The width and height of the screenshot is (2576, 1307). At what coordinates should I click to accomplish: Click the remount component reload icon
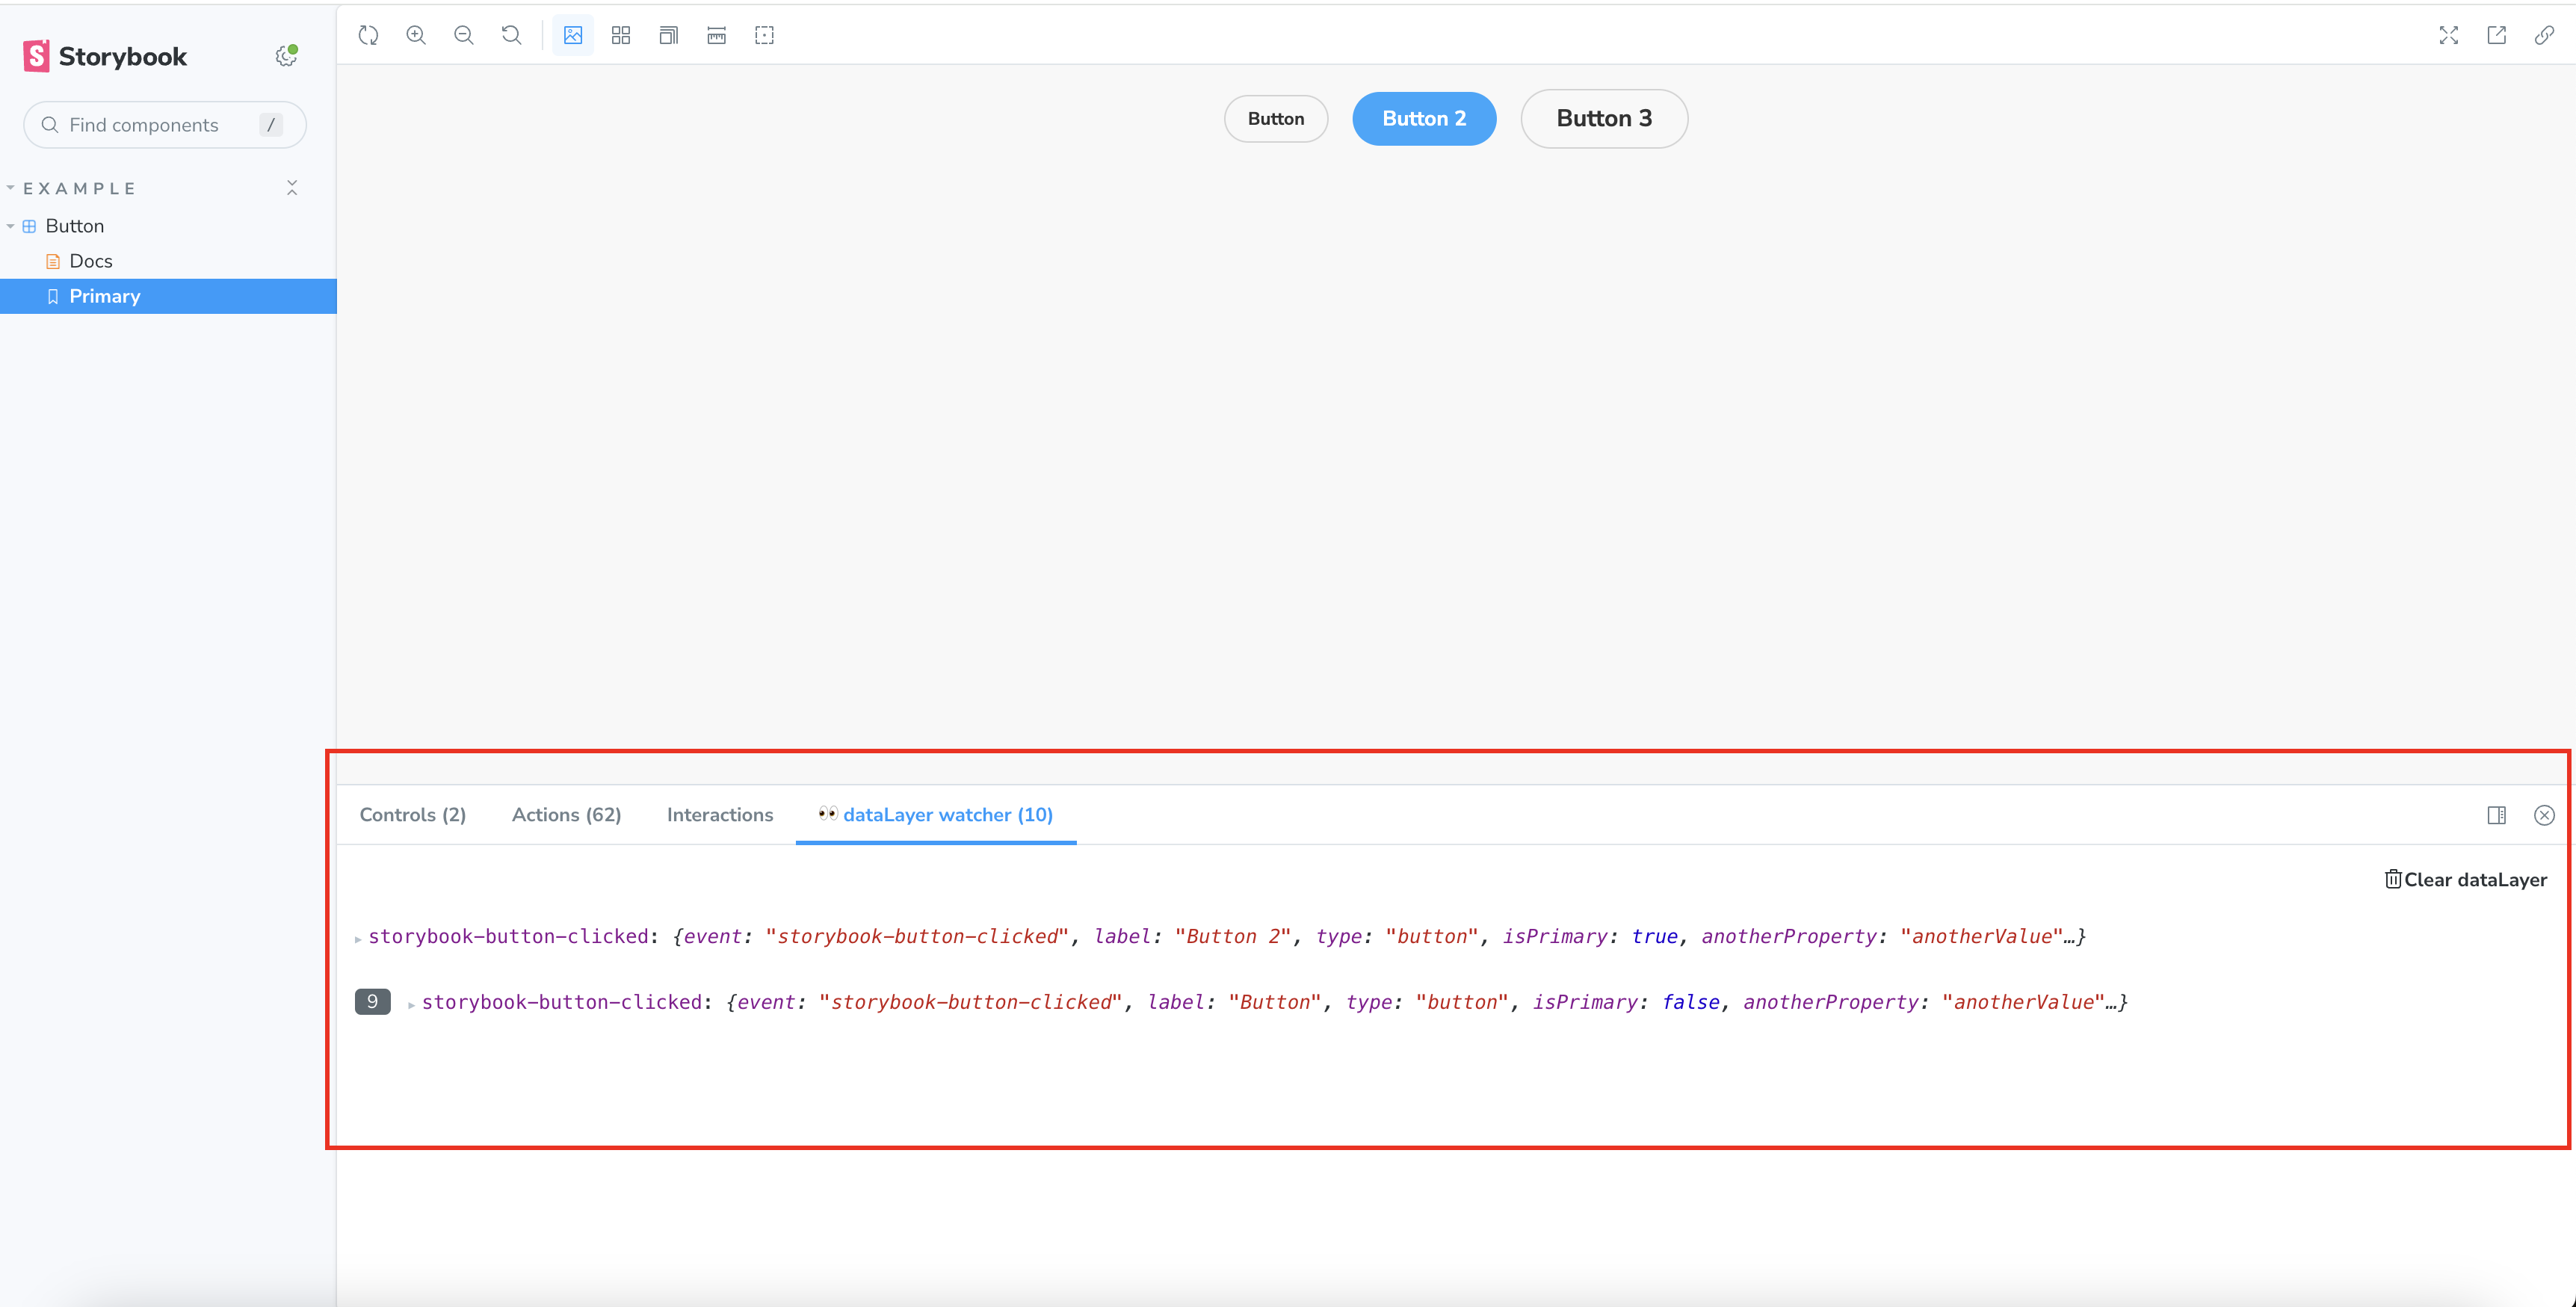click(x=368, y=35)
